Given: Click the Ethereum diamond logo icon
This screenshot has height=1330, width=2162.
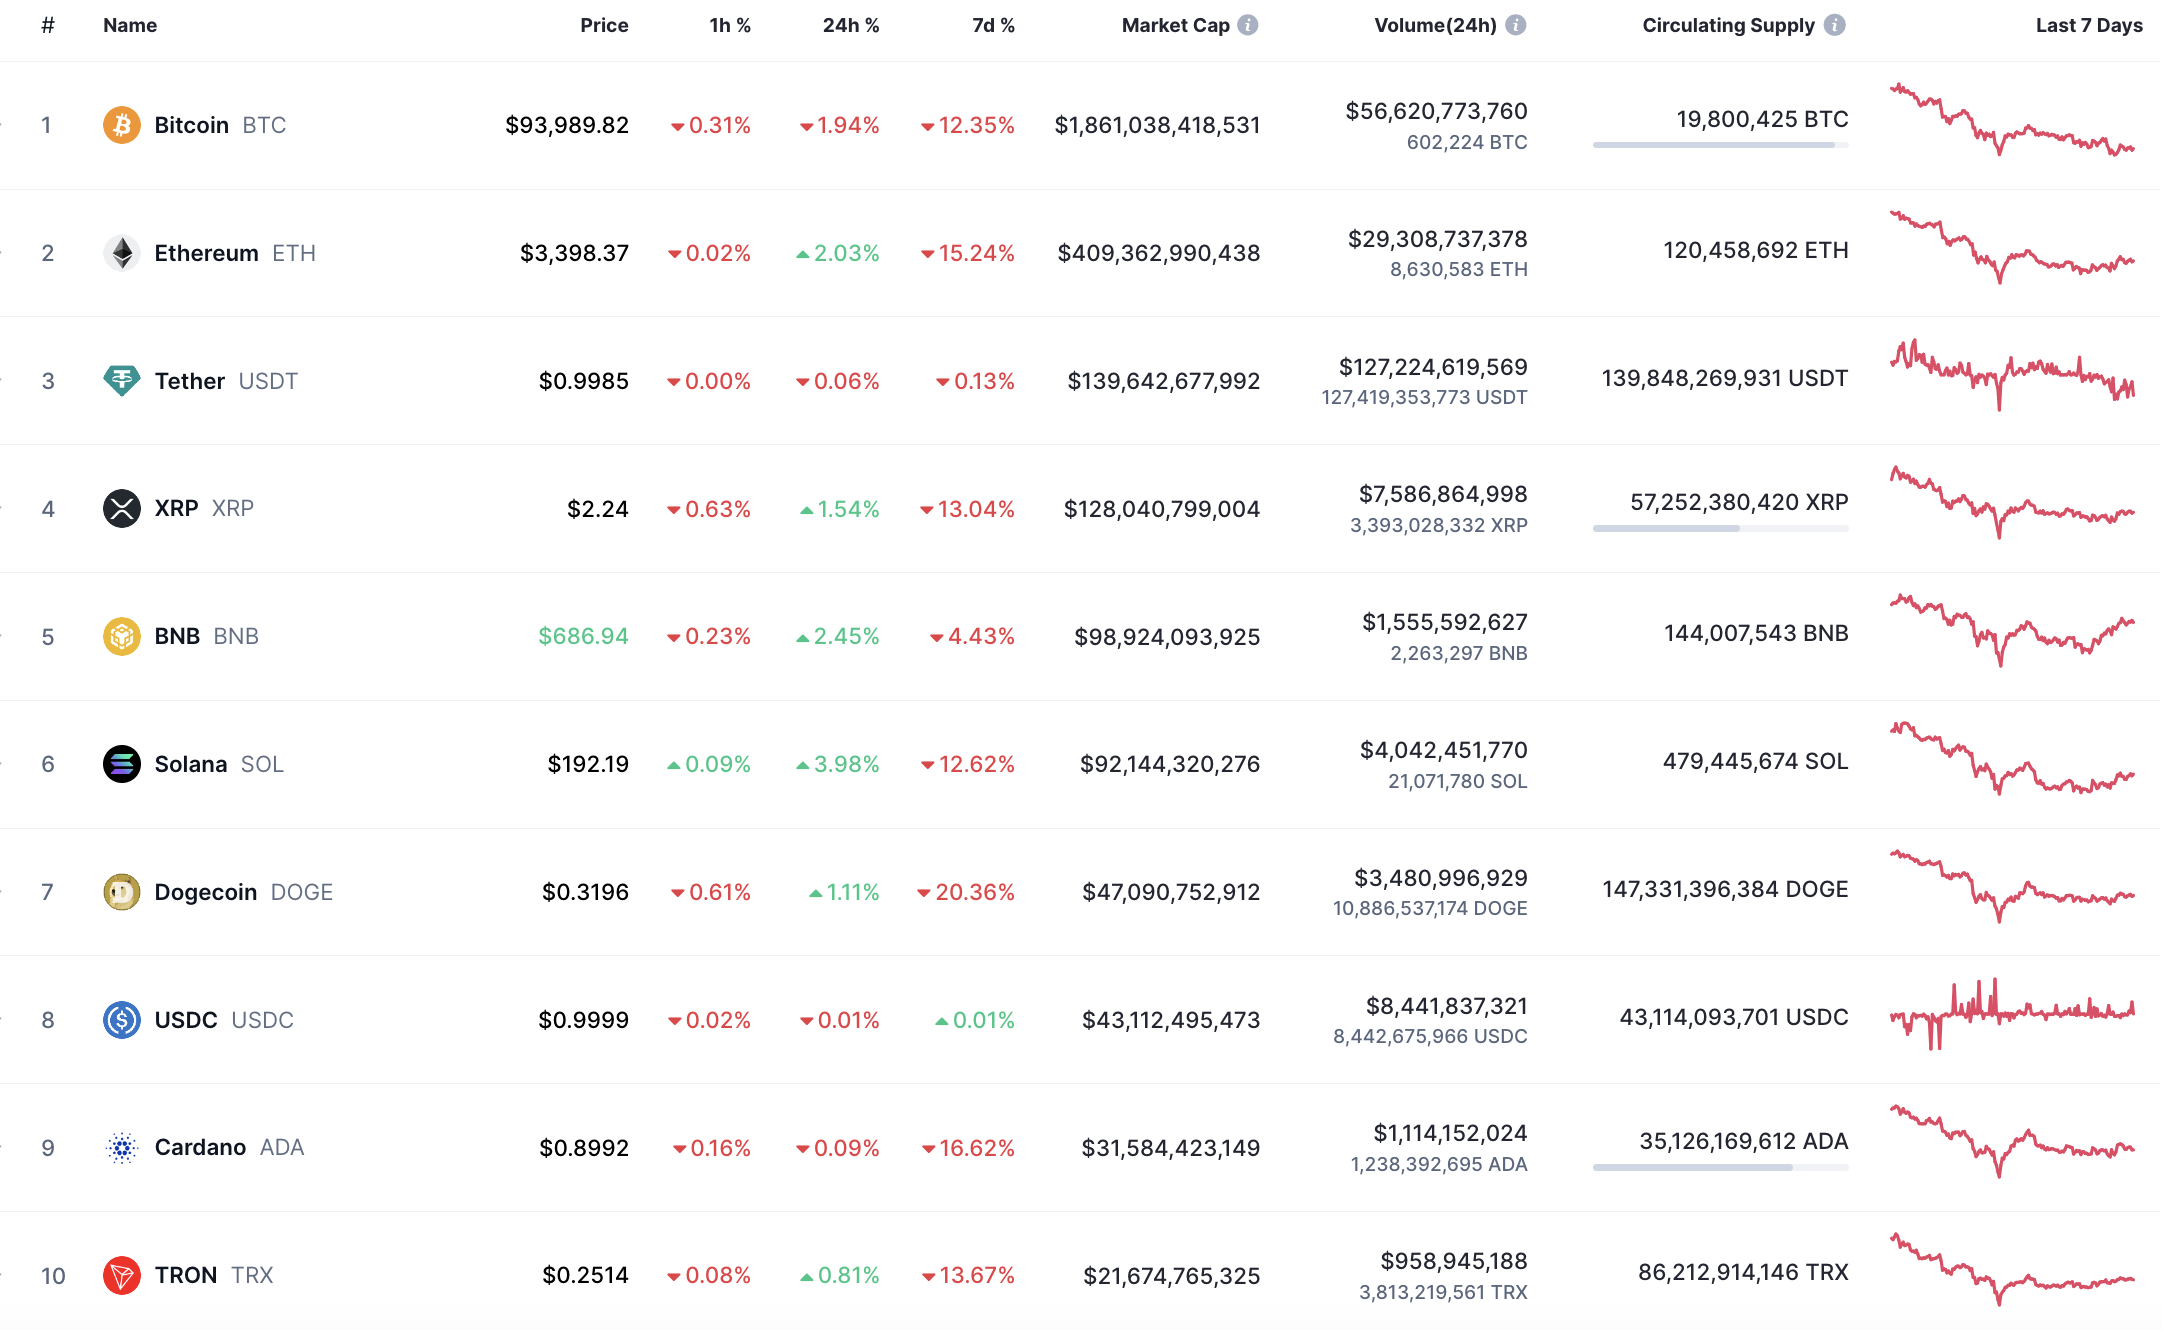Looking at the screenshot, I should (122, 253).
